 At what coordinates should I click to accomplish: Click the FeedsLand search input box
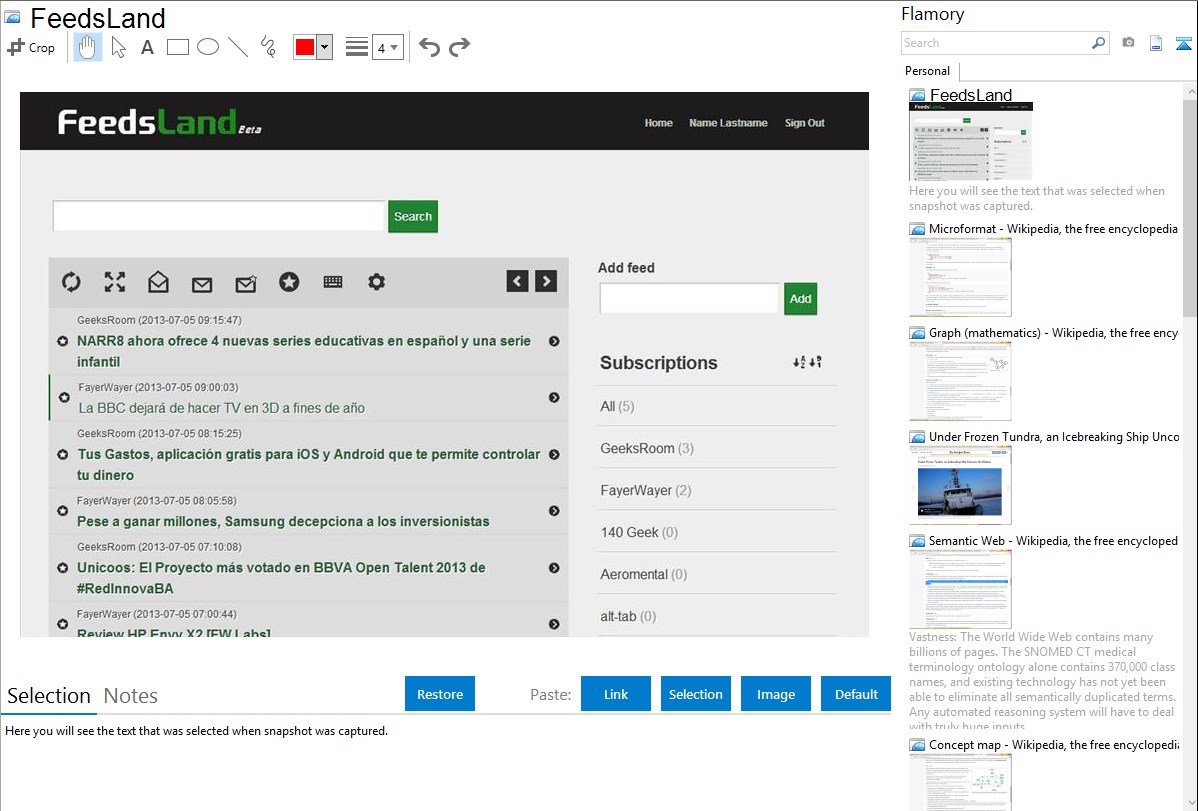click(x=219, y=216)
